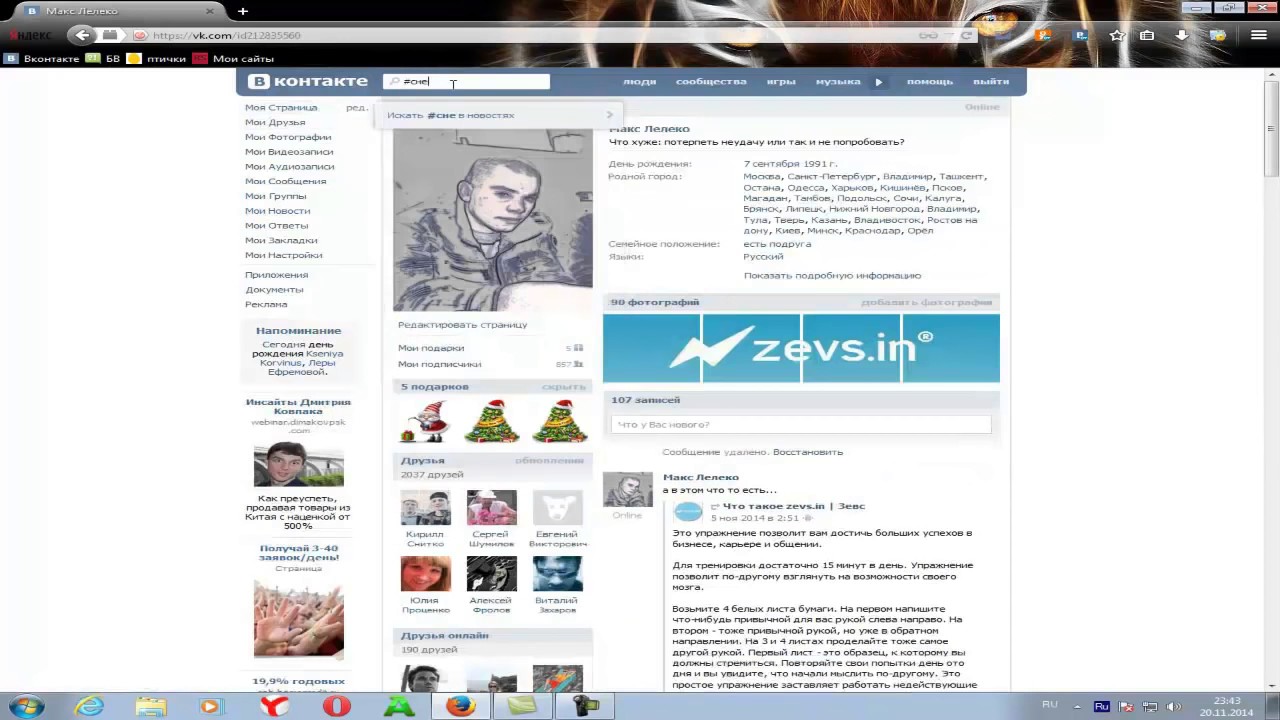Open friend Юлия Проценко's thumbnail
Image resolution: width=1280 pixels, height=720 pixels.
click(425, 574)
